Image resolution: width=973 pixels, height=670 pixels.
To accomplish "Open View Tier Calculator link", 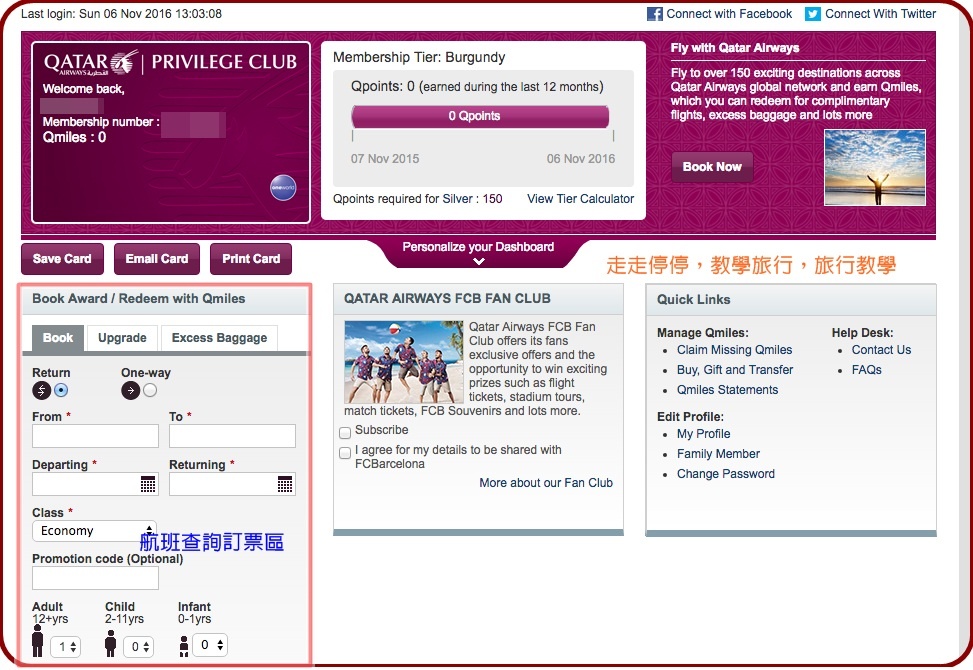I will [580, 199].
